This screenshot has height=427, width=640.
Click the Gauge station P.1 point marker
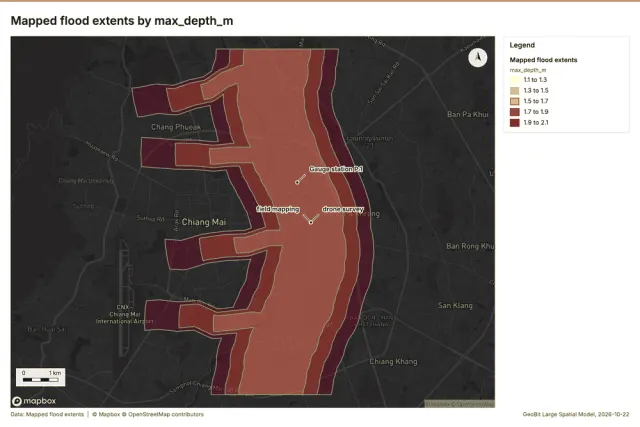coord(297,182)
